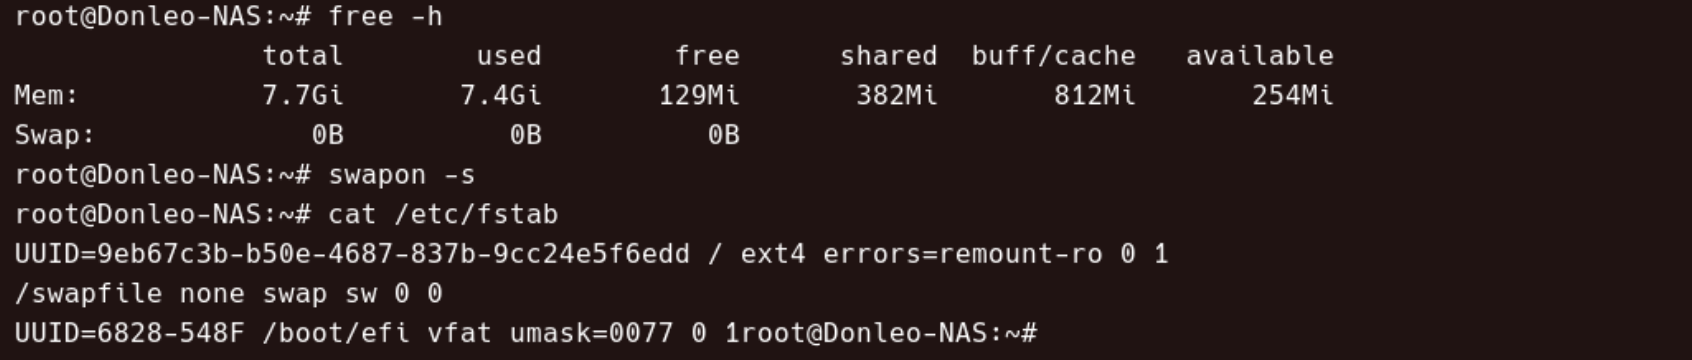Click the 'total' column header
This screenshot has width=1692, height=360.
[303, 56]
